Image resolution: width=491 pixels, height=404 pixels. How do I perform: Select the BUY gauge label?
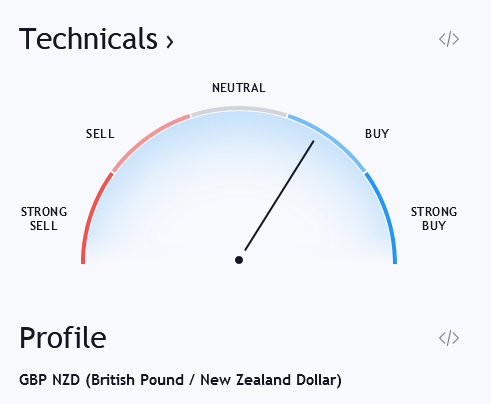(x=377, y=134)
